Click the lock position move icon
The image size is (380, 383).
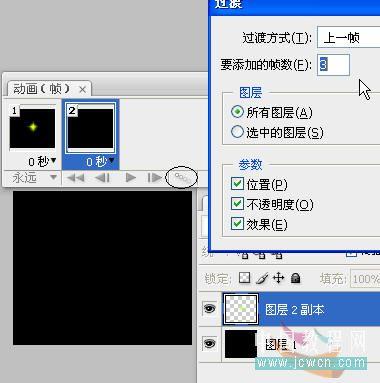click(278, 278)
